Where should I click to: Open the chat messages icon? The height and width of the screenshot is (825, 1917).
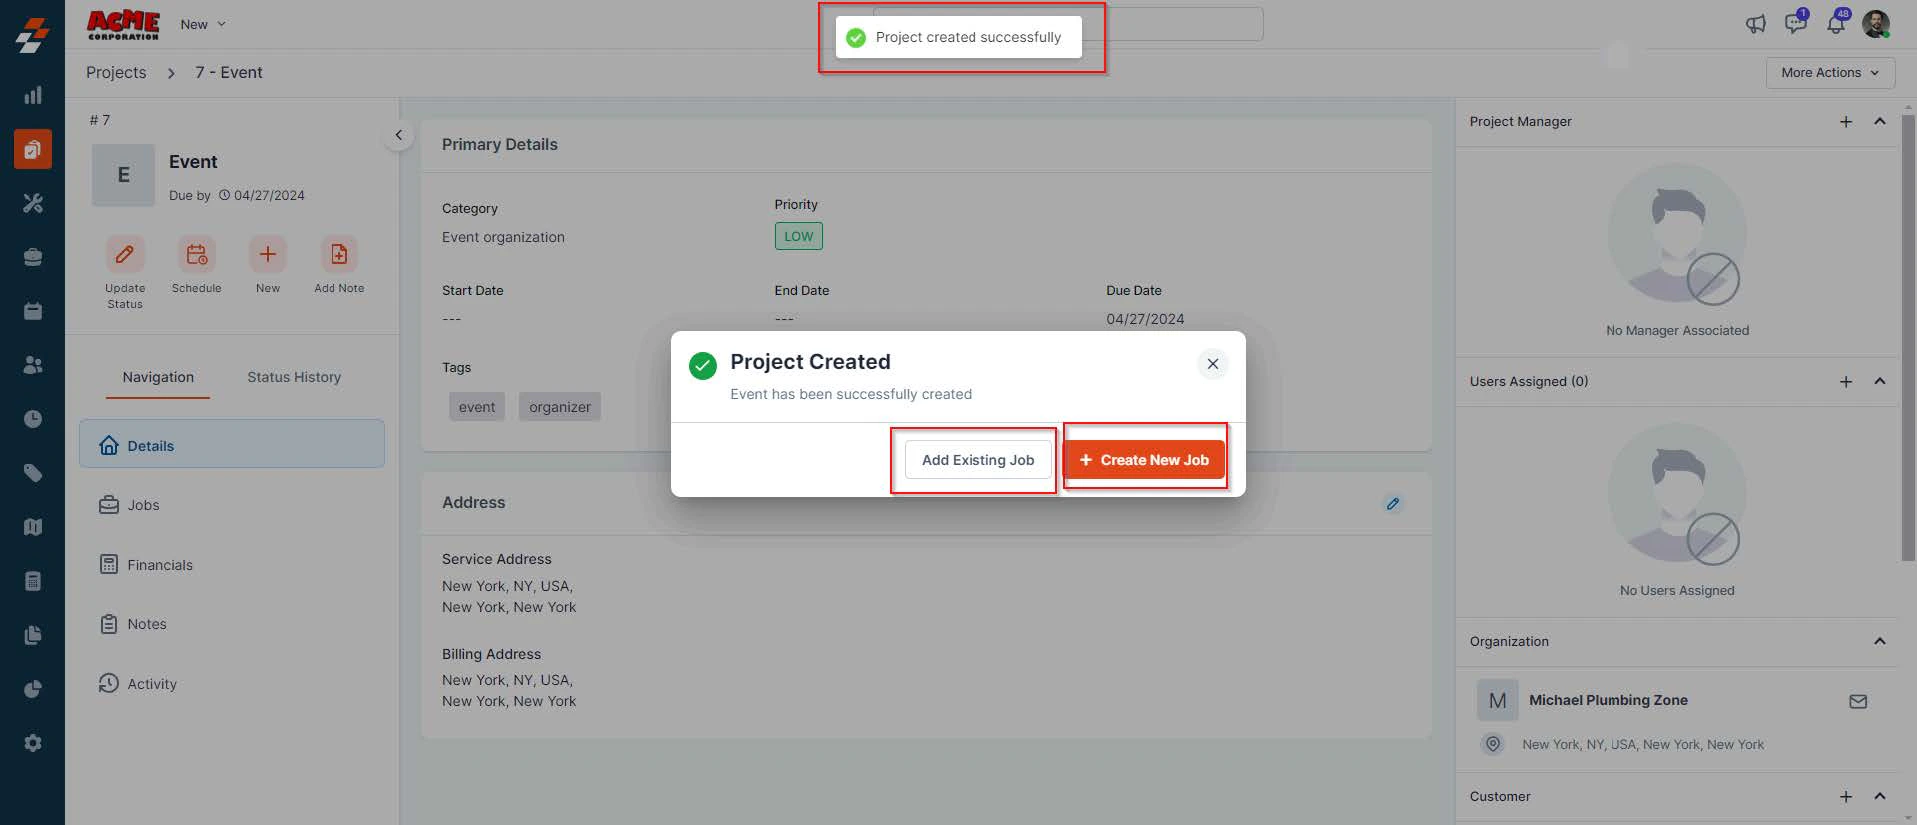pos(1796,23)
